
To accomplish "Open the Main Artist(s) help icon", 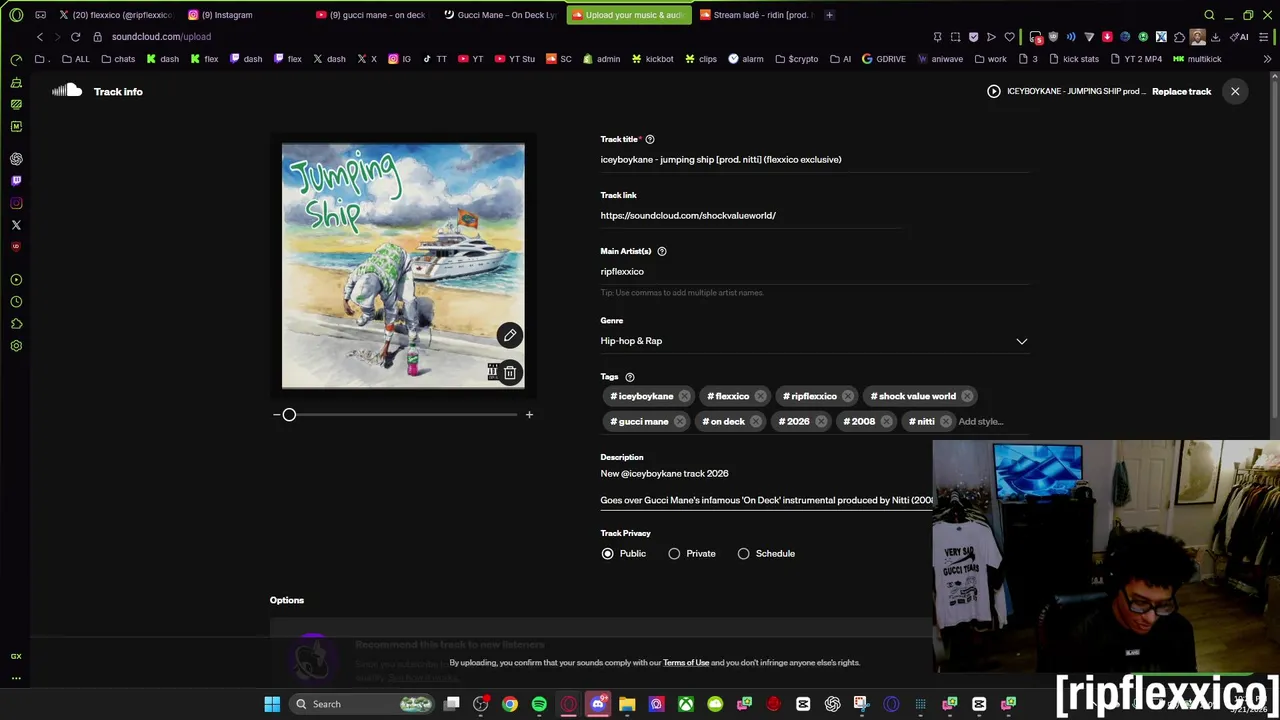I will pos(662,251).
